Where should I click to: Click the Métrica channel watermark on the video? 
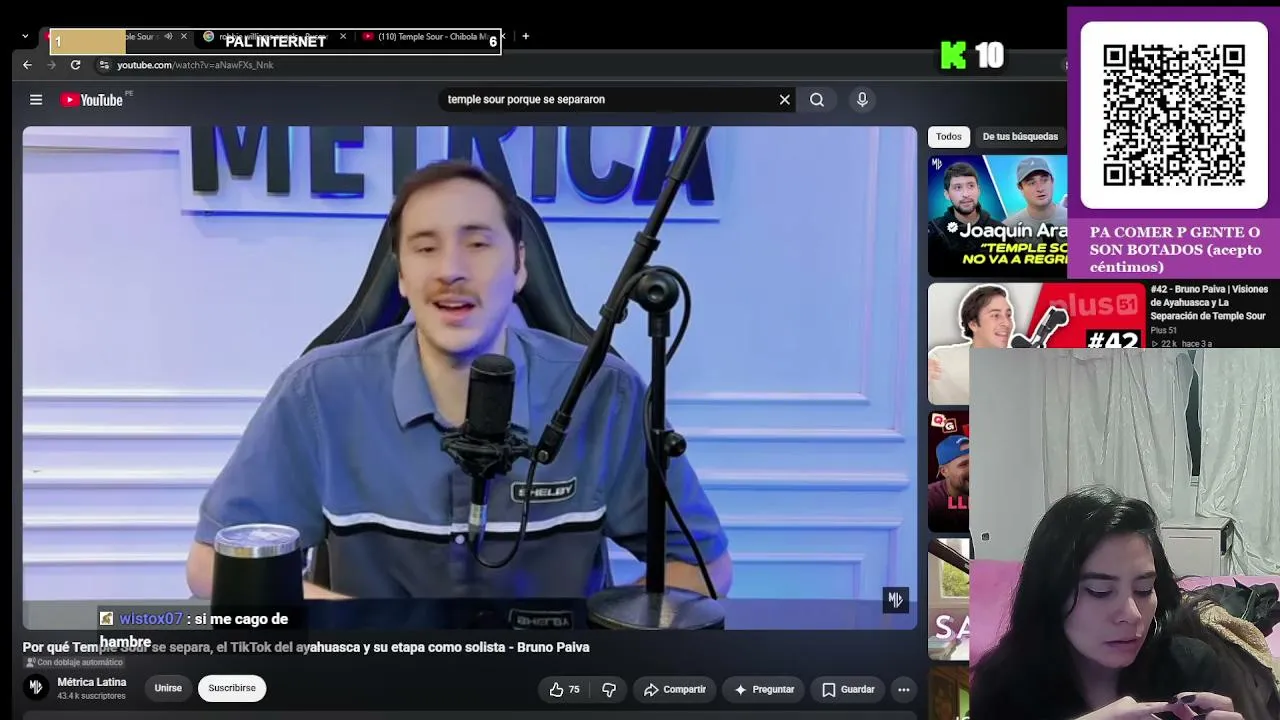pyautogui.click(x=895, y=599)
